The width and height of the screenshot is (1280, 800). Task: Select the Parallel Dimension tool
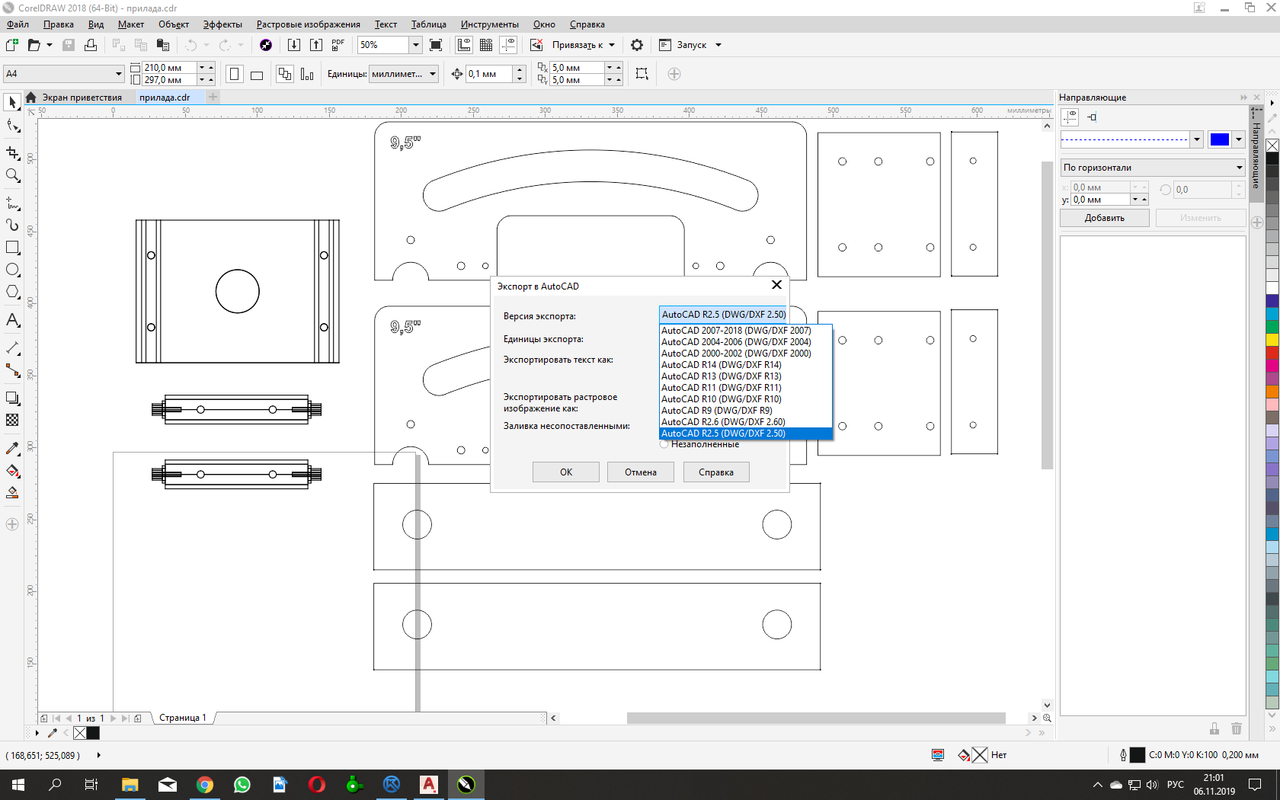[x=12, y=347]
